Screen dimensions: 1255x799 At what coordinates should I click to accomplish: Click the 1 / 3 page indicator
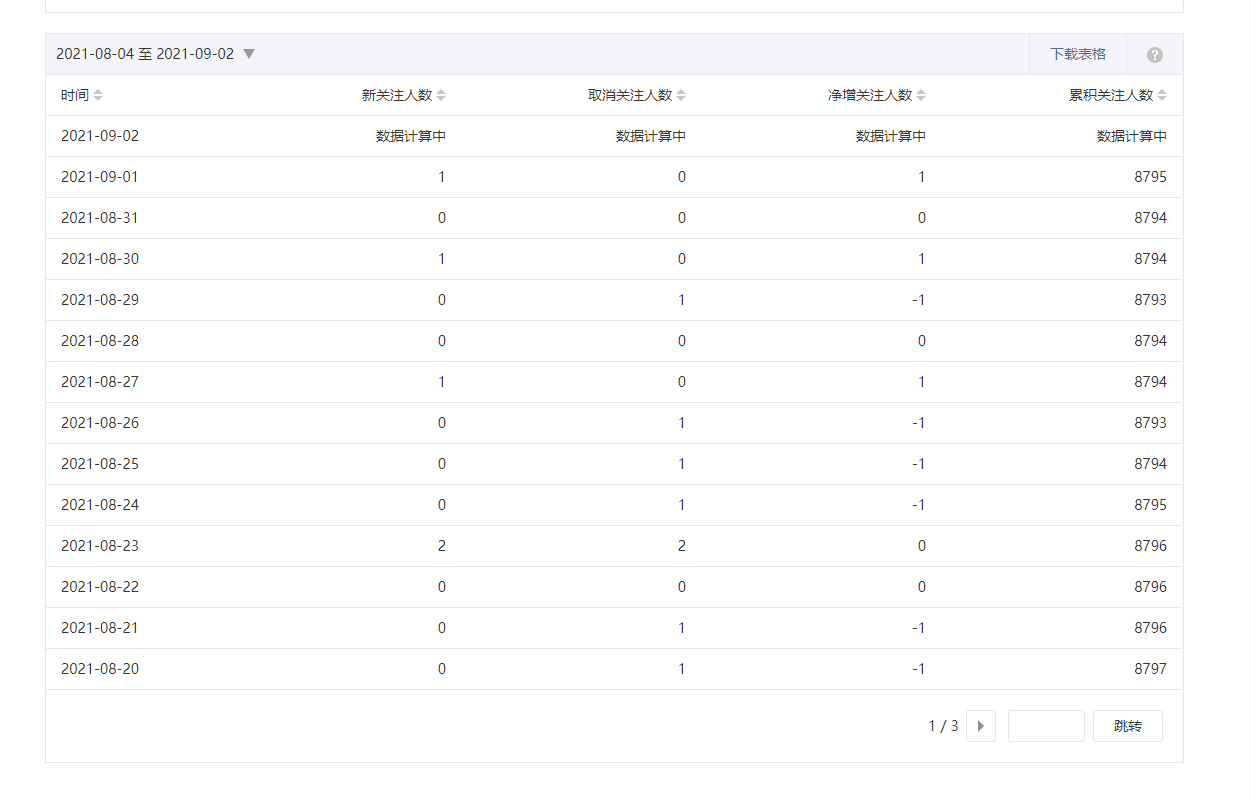[x=943, y=726]
